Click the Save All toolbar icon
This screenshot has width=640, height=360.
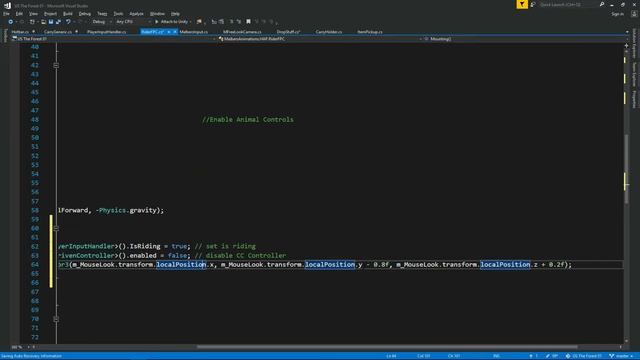coord(58,22)
